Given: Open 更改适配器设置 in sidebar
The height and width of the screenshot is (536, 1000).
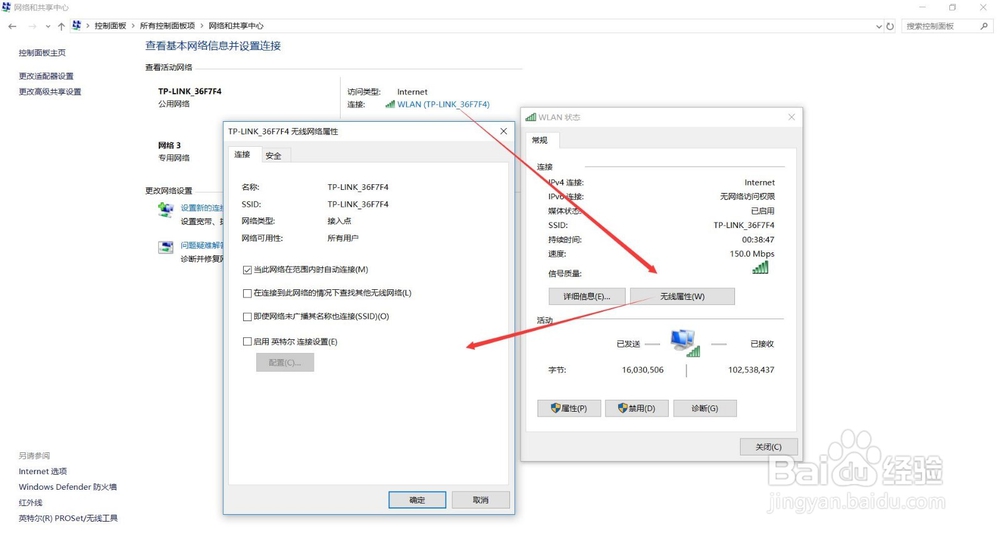Looking at the screenshot, I should tap(46, 76).
